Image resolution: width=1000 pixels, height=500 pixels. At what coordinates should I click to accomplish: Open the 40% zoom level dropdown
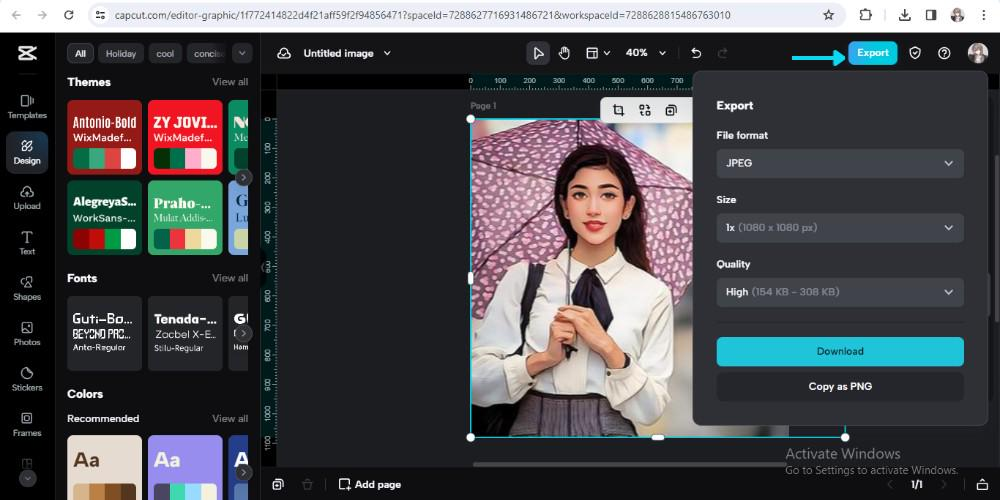(x=645, y=53)
